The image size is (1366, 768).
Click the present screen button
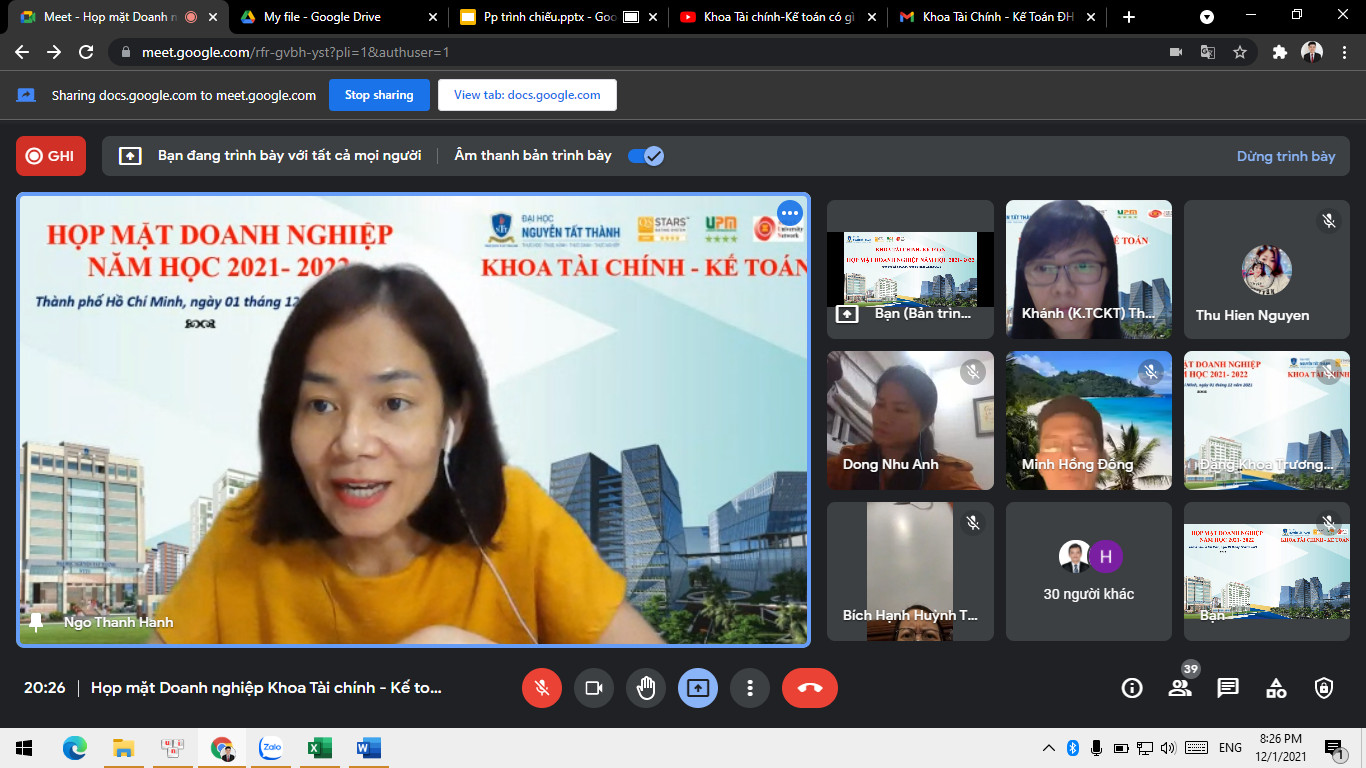click(x=698, y=688)
